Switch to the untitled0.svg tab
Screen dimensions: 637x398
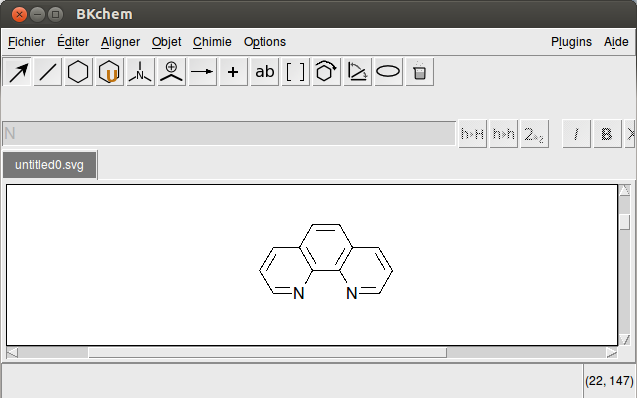pos(50,165)
